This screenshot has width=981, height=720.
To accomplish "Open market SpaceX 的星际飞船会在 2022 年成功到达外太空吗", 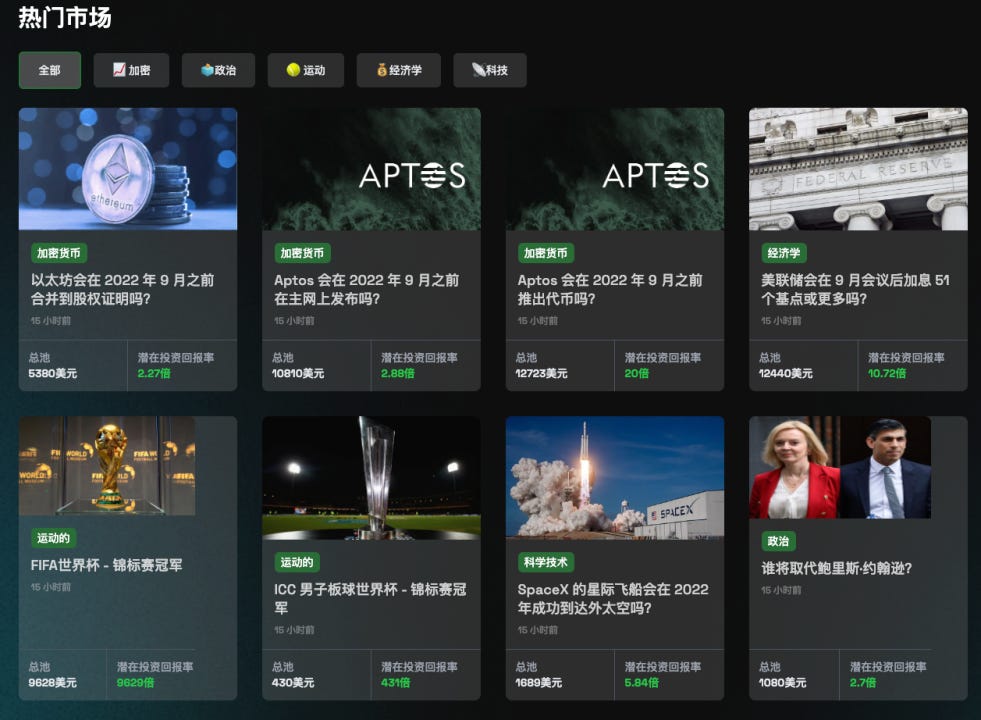I will coord(613,598).
